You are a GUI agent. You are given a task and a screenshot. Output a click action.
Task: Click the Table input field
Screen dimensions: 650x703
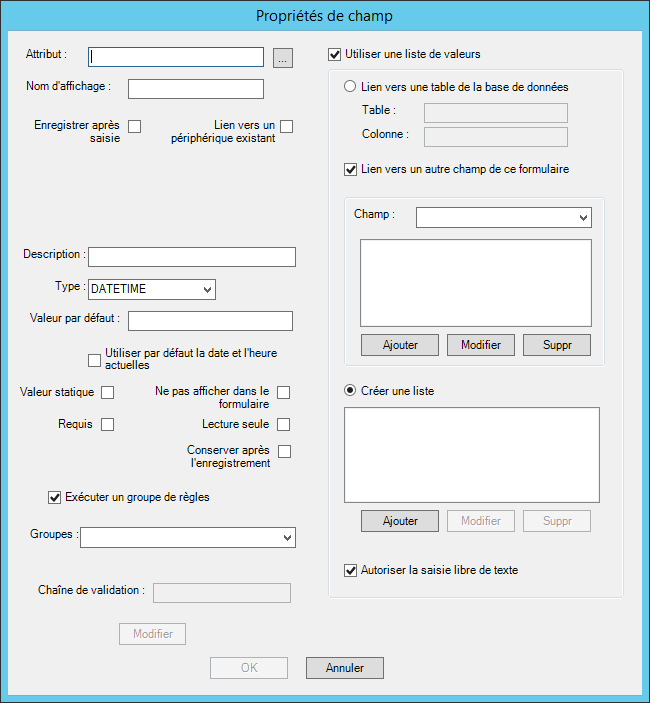(496, 113)
